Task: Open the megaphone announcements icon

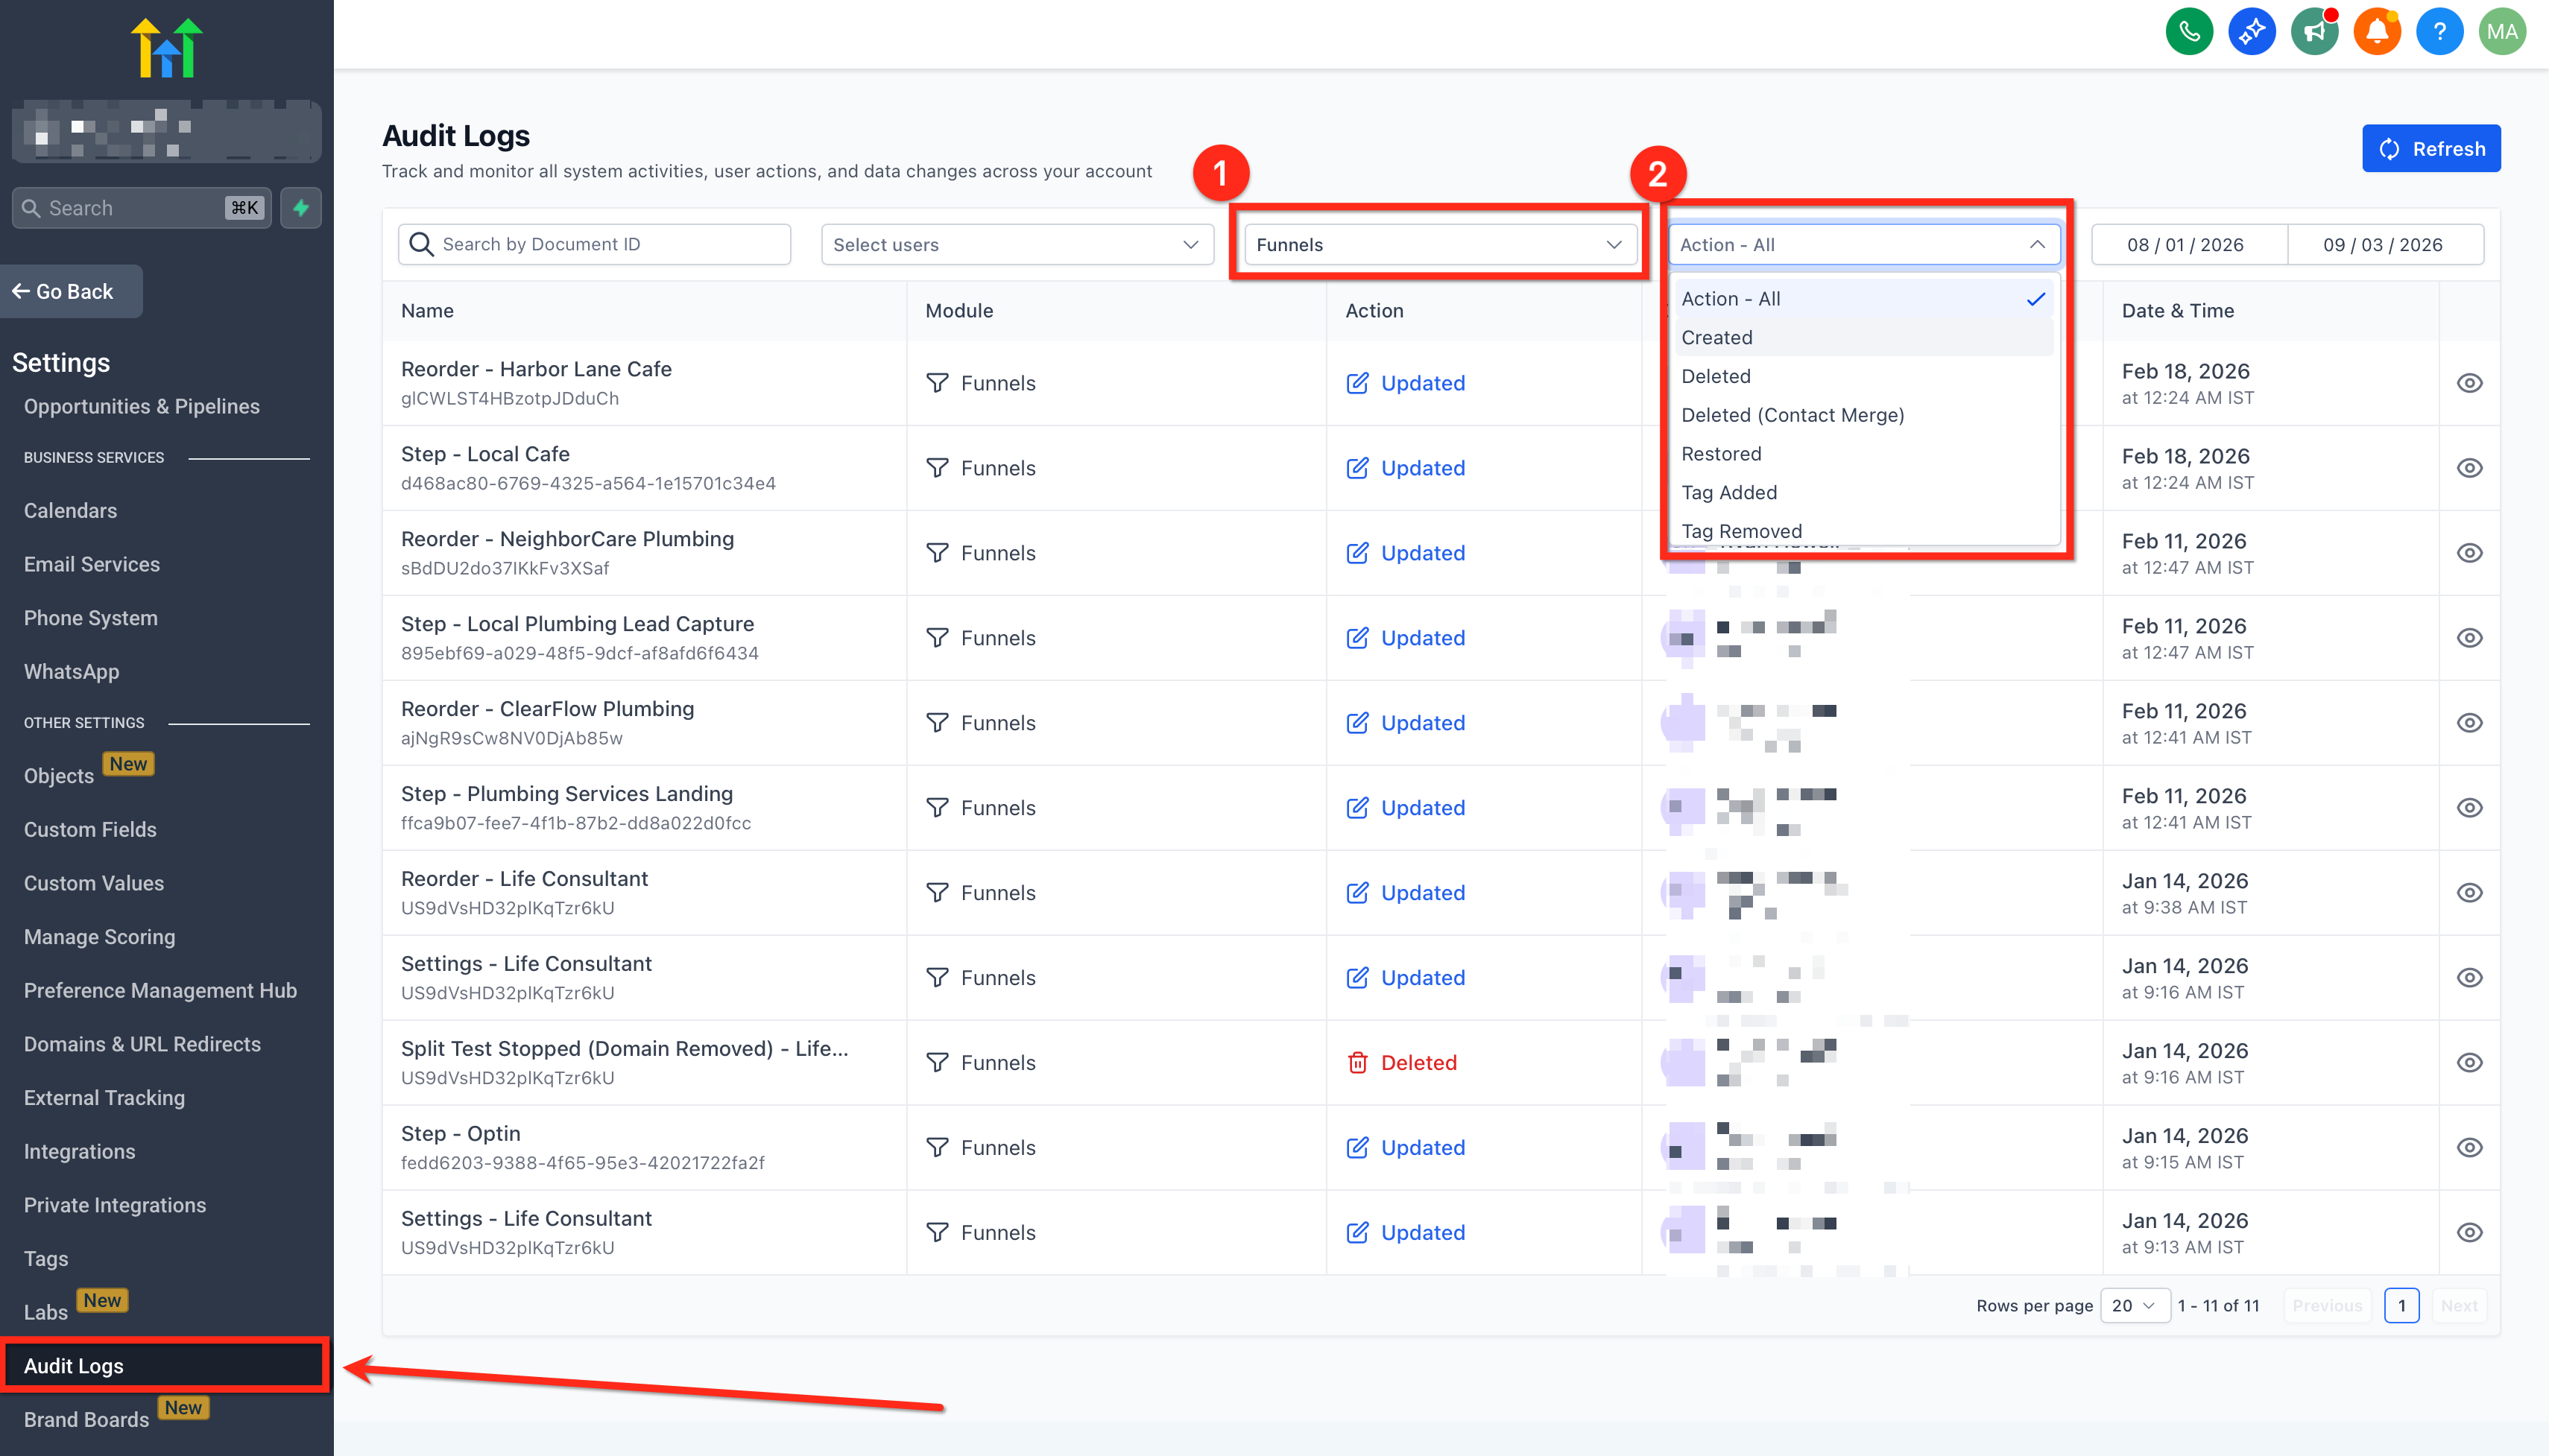Action: pyautogui.click(x=2314, y=32)
